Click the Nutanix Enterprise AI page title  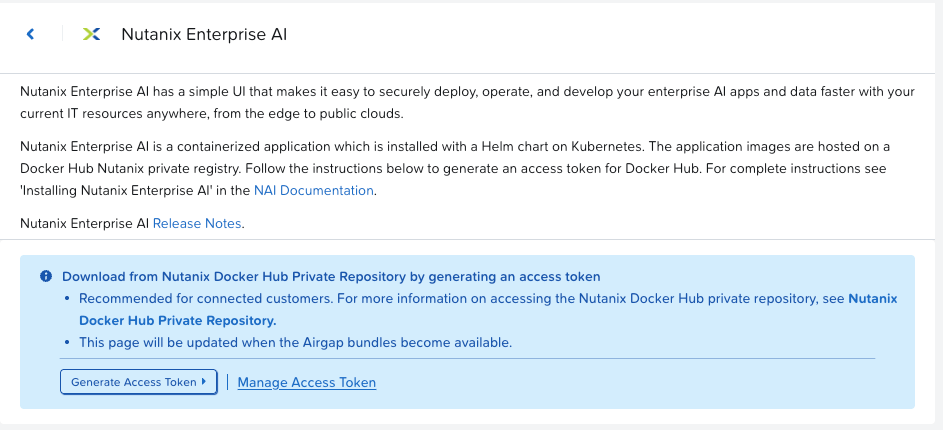[204, 34]
